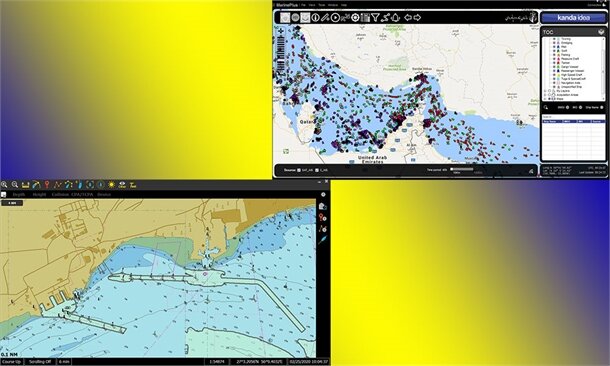Image resolution: width=610 pixels, height=366 pixels.
Task: Toggle the Fishing layer checkbox in TOC
Action: (554, 55)
